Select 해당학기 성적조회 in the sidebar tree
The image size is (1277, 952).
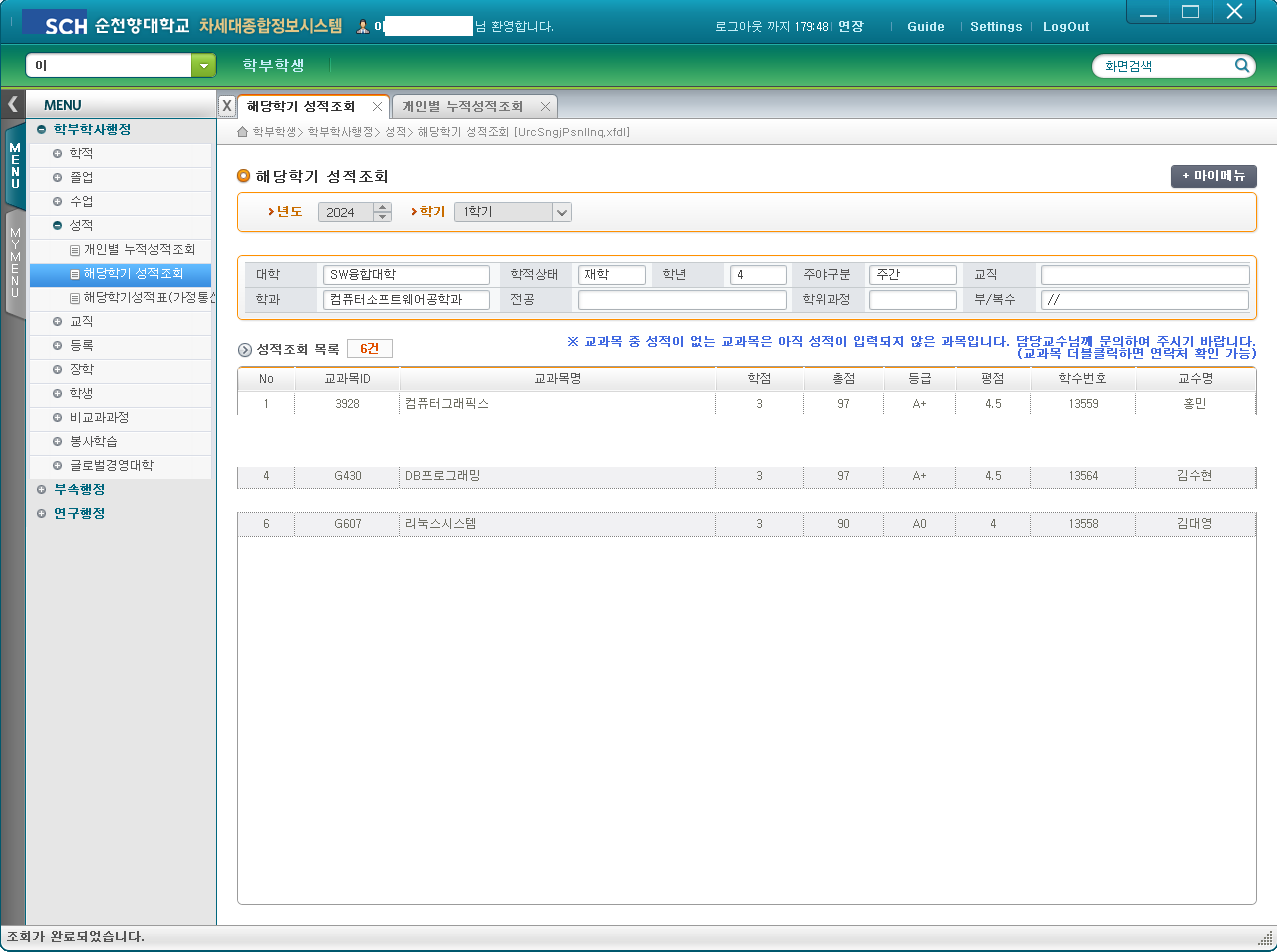133,273
